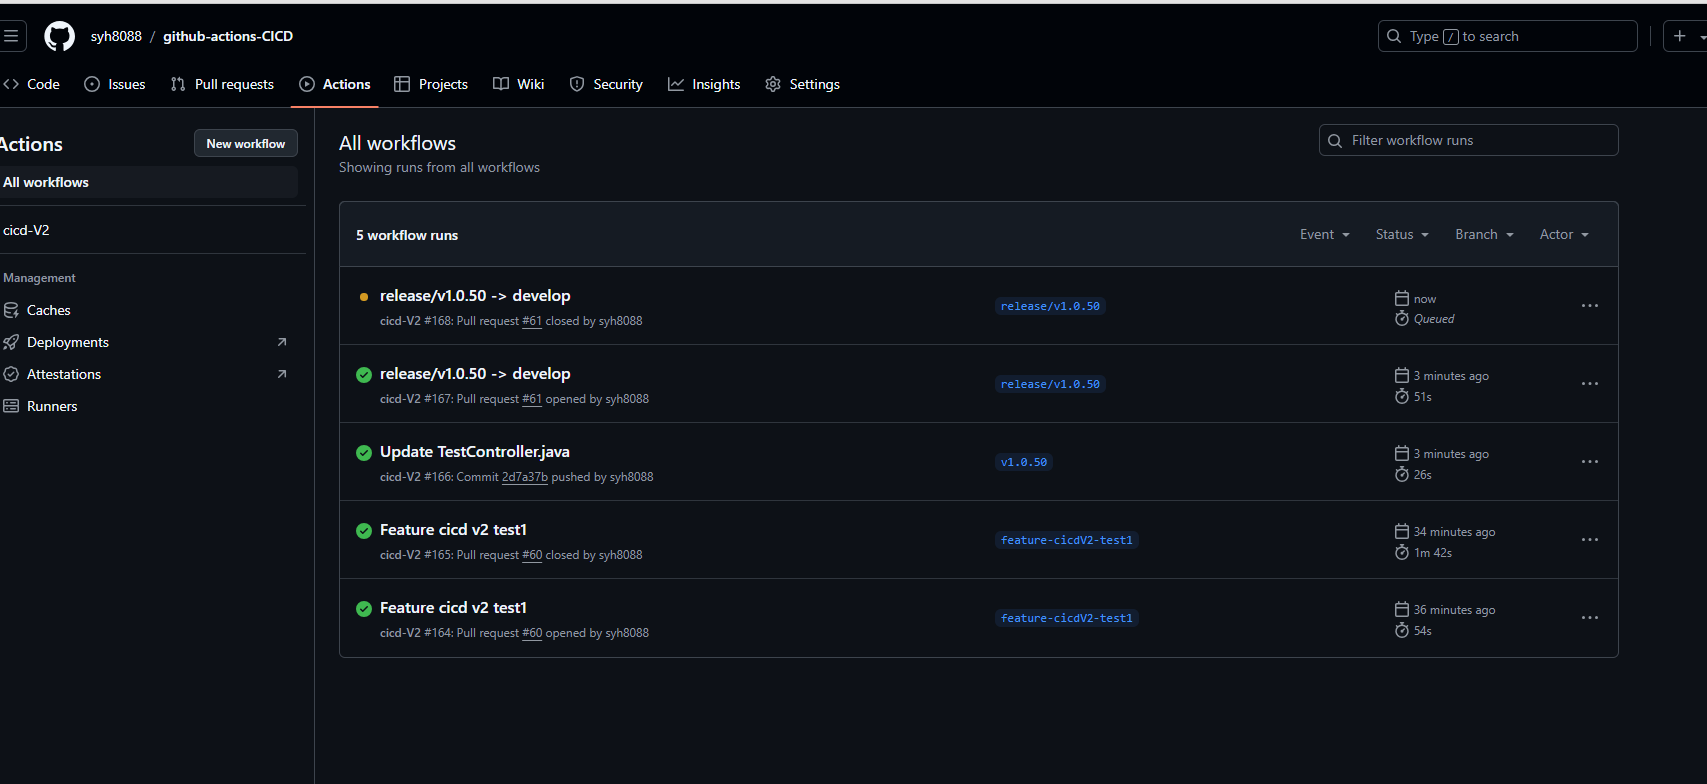Open the three-dot menu for run #164
Image resolution: width=1707 pixels, height=784 pixels.
(x=1590, y=618)
